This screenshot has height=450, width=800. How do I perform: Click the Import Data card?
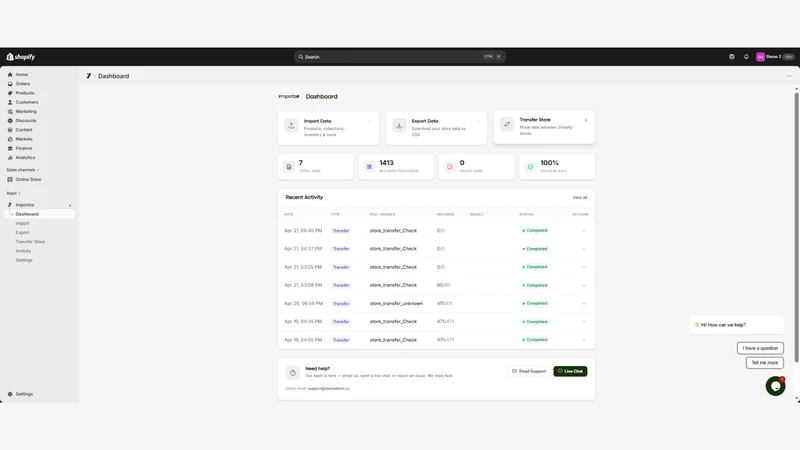[329, 128]
